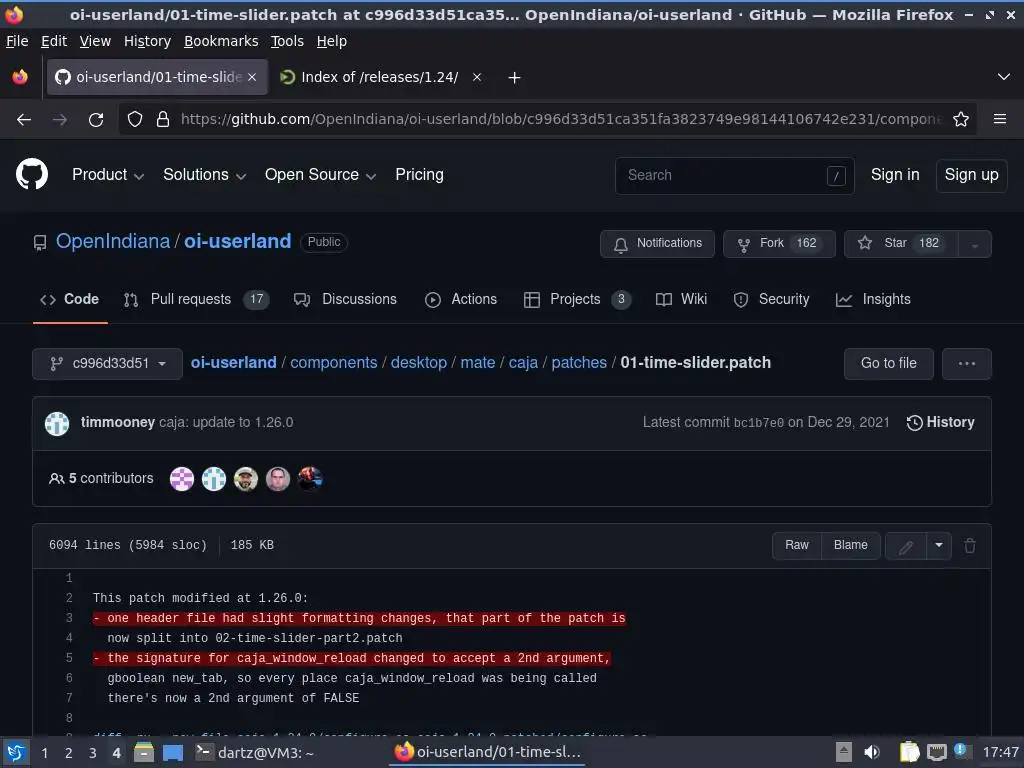Open the OpenIndiana organization link
1024x768 pixels.
(x=112, y=242)
